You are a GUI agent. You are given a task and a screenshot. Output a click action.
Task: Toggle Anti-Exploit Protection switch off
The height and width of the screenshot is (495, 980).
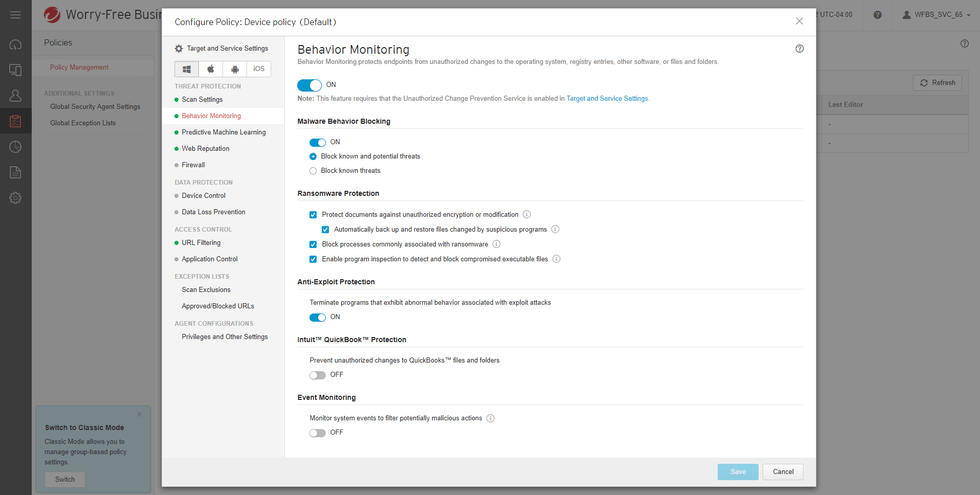click(x=318, y=318)
